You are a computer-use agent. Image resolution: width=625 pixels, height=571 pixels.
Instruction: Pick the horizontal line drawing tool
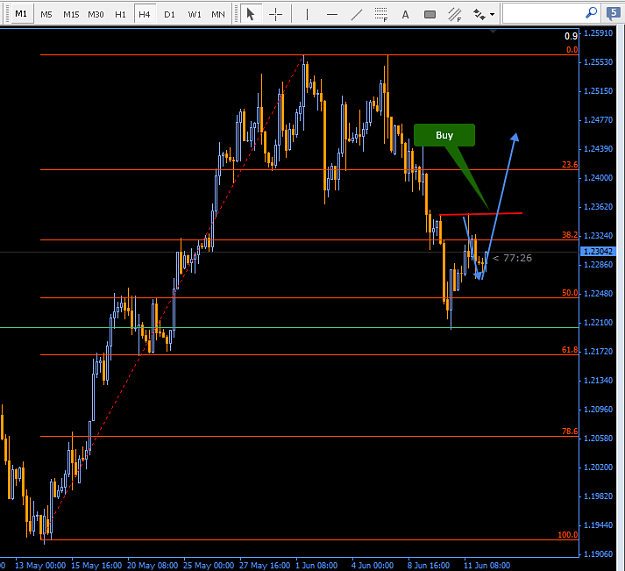point(332,15)
